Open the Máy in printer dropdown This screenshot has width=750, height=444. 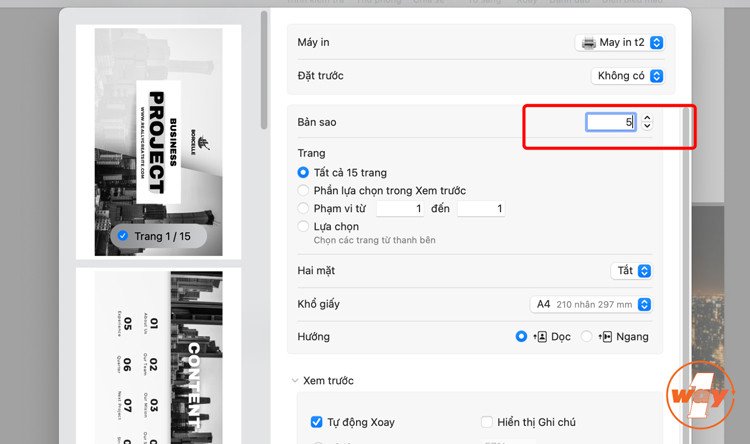coord(619,43)
